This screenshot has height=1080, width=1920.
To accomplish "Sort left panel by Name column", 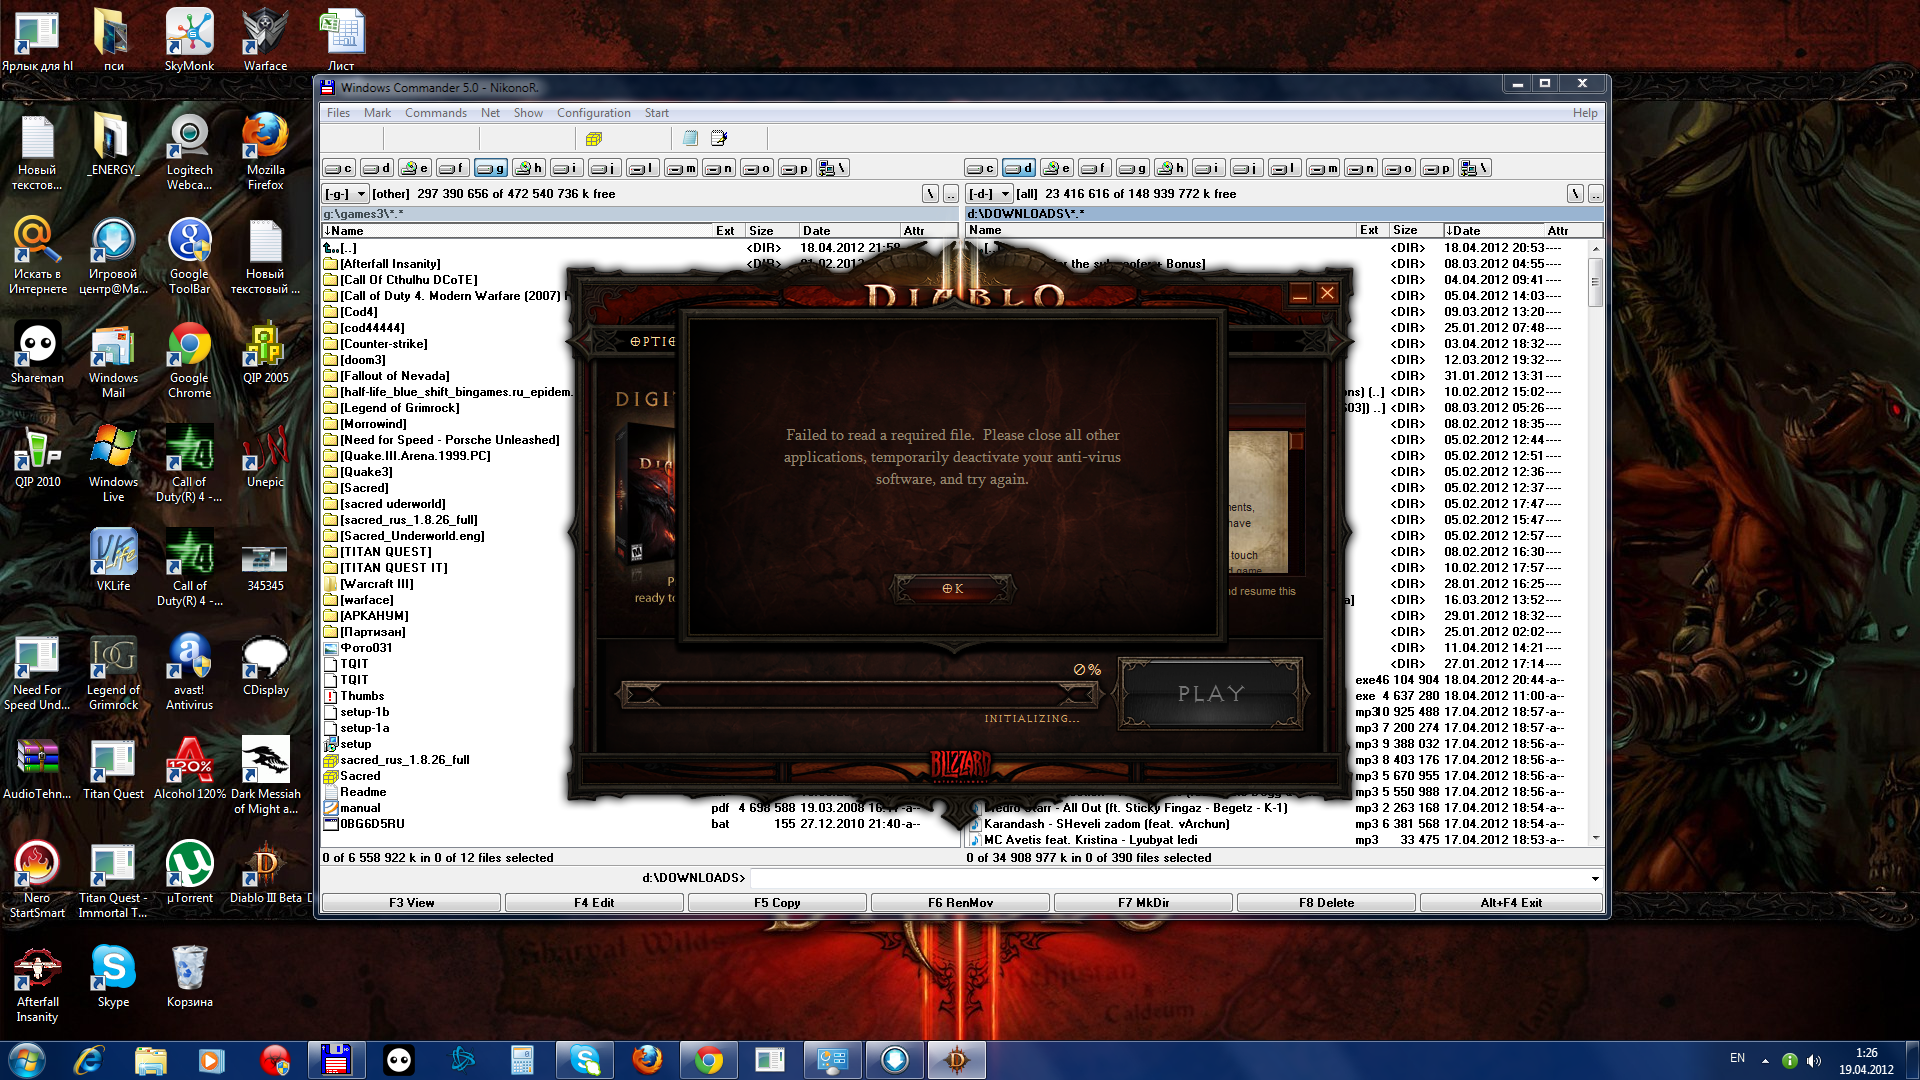I will click(517, 230).
